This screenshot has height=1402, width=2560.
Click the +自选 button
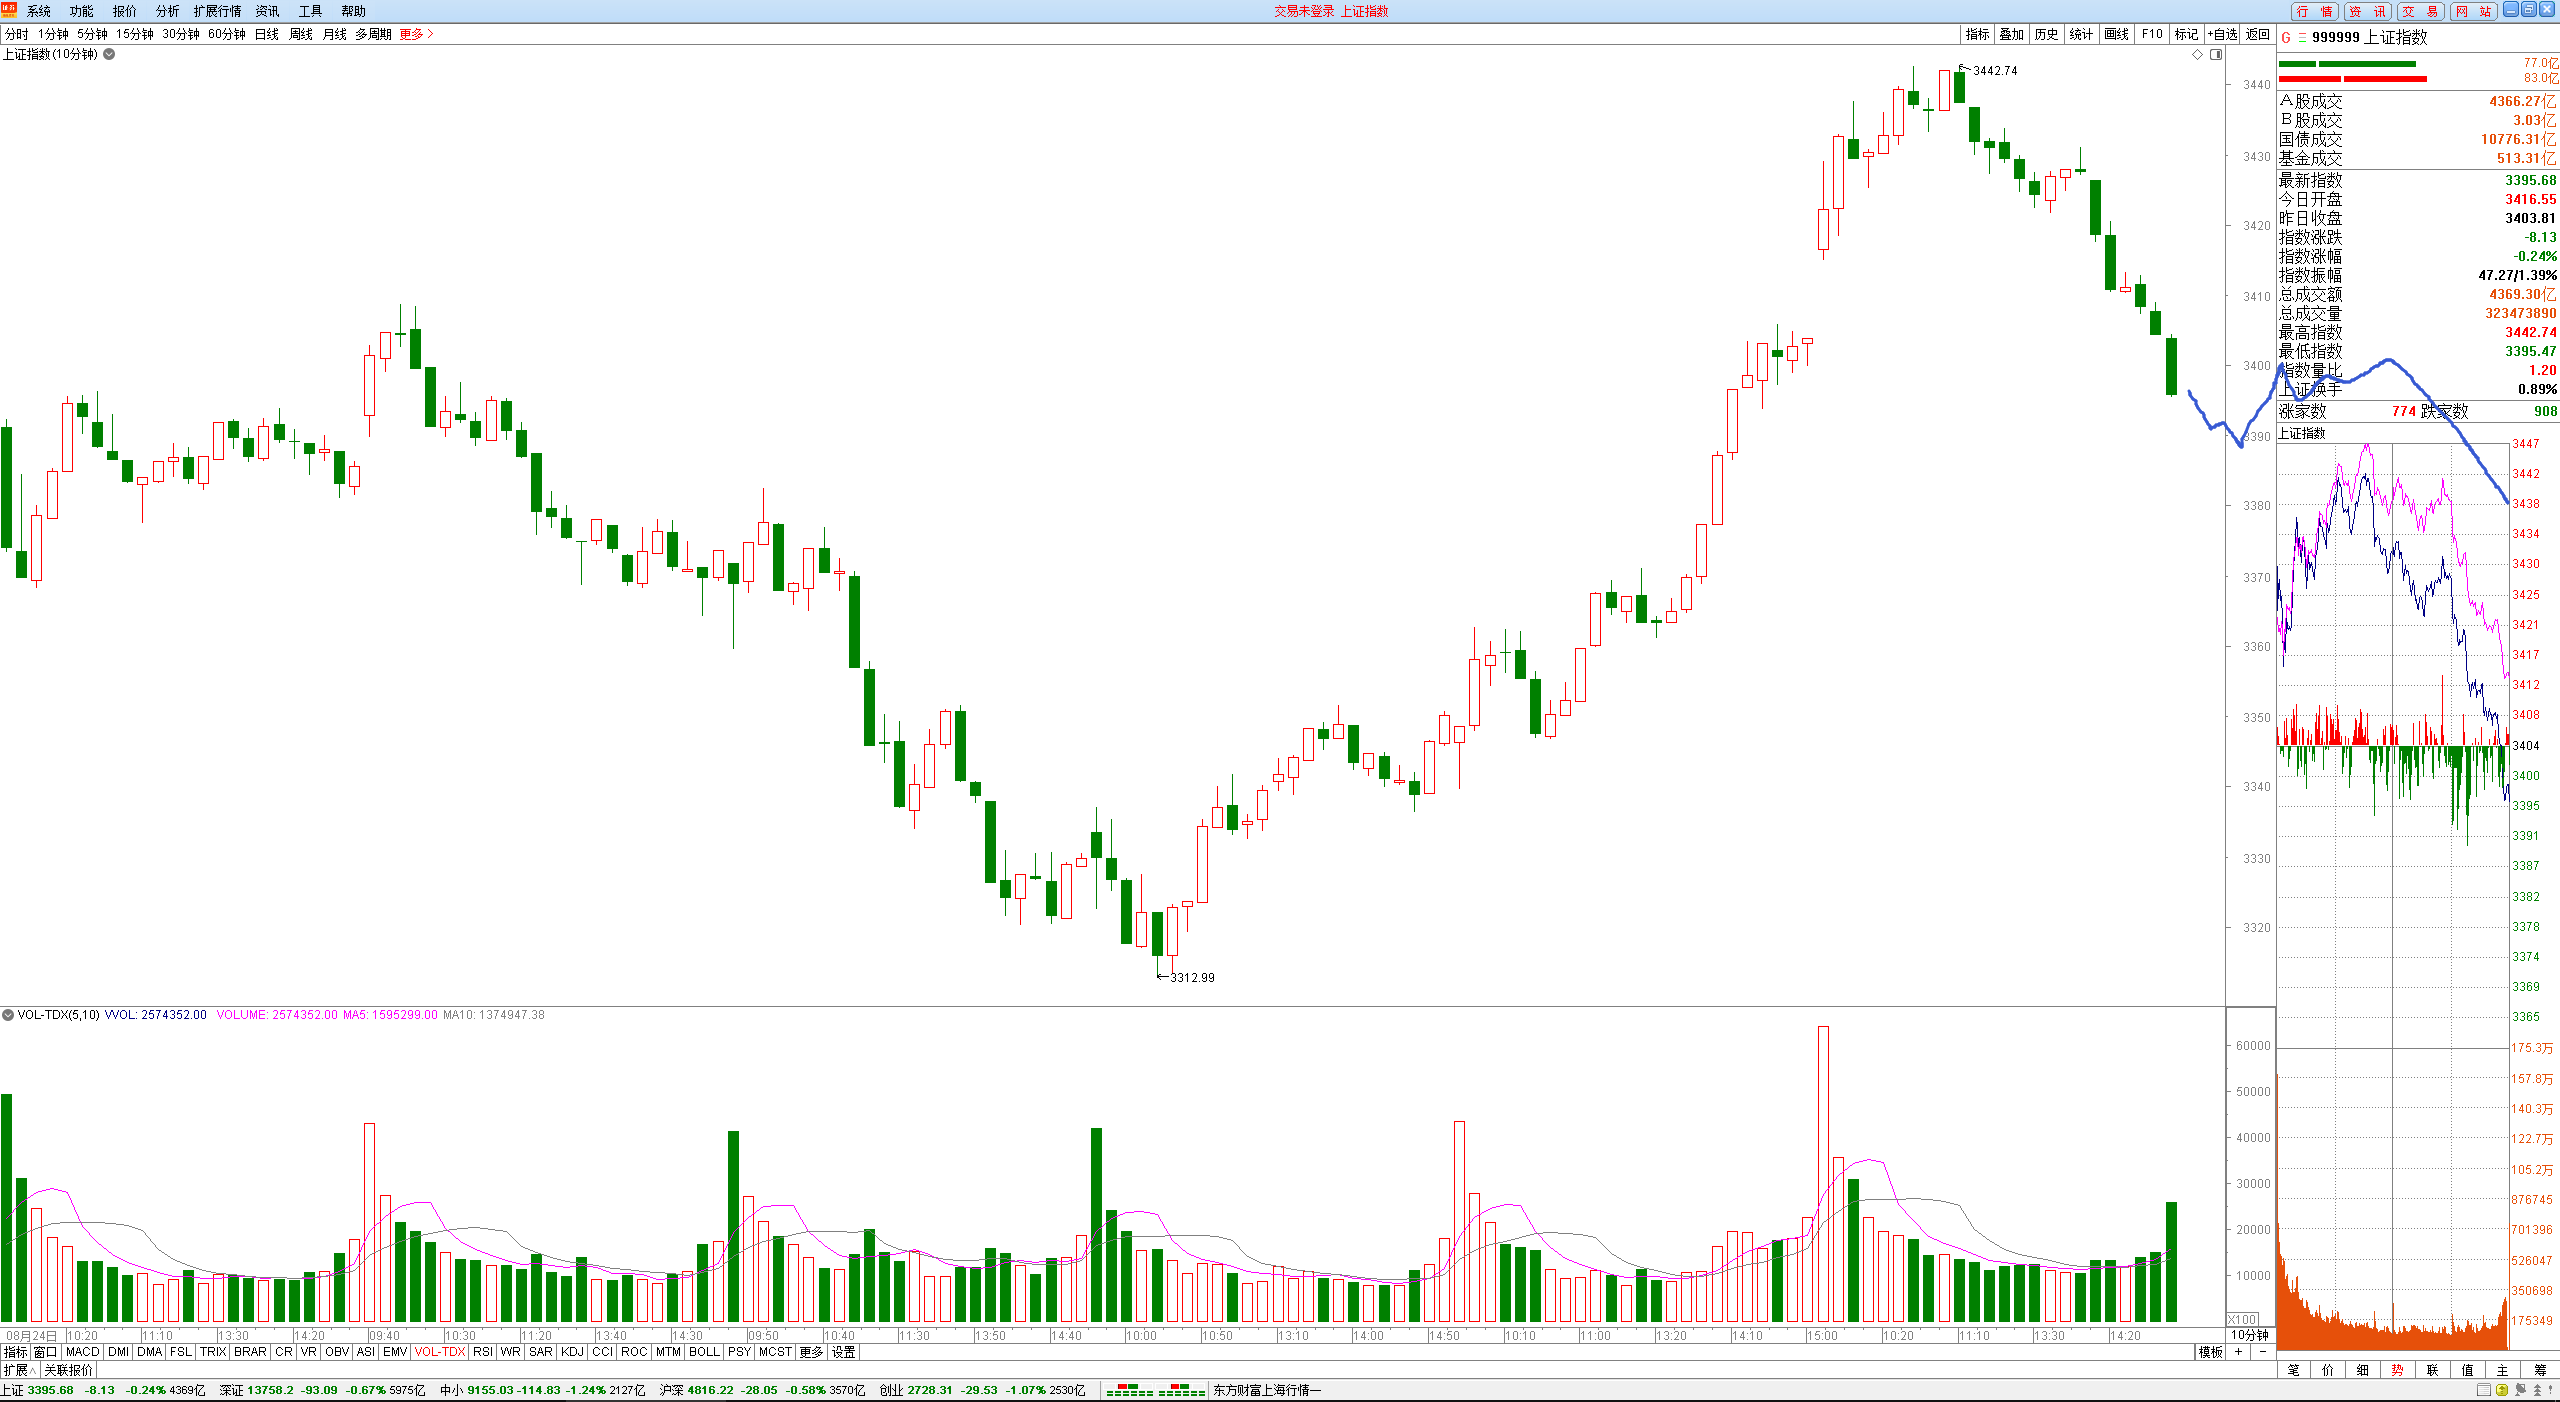2222,34
